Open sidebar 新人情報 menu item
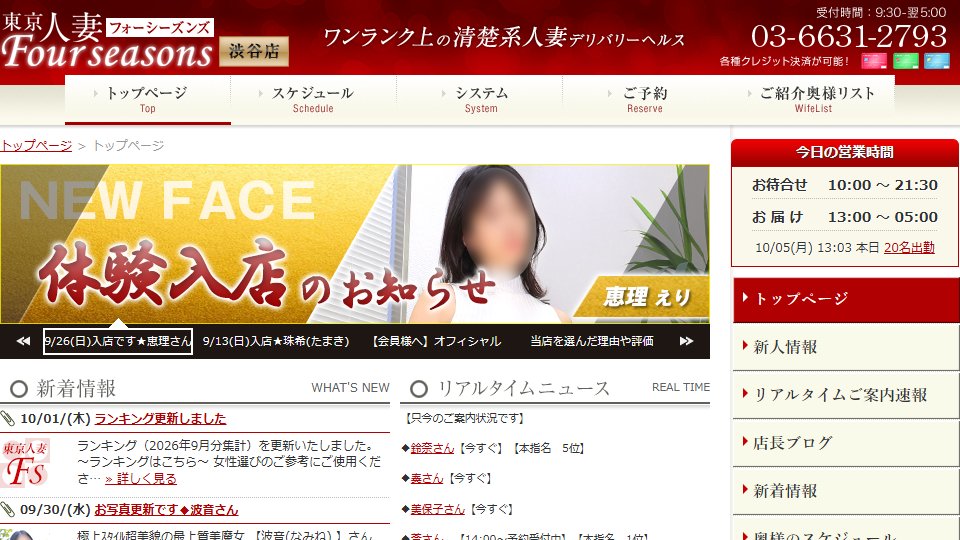 846,347
